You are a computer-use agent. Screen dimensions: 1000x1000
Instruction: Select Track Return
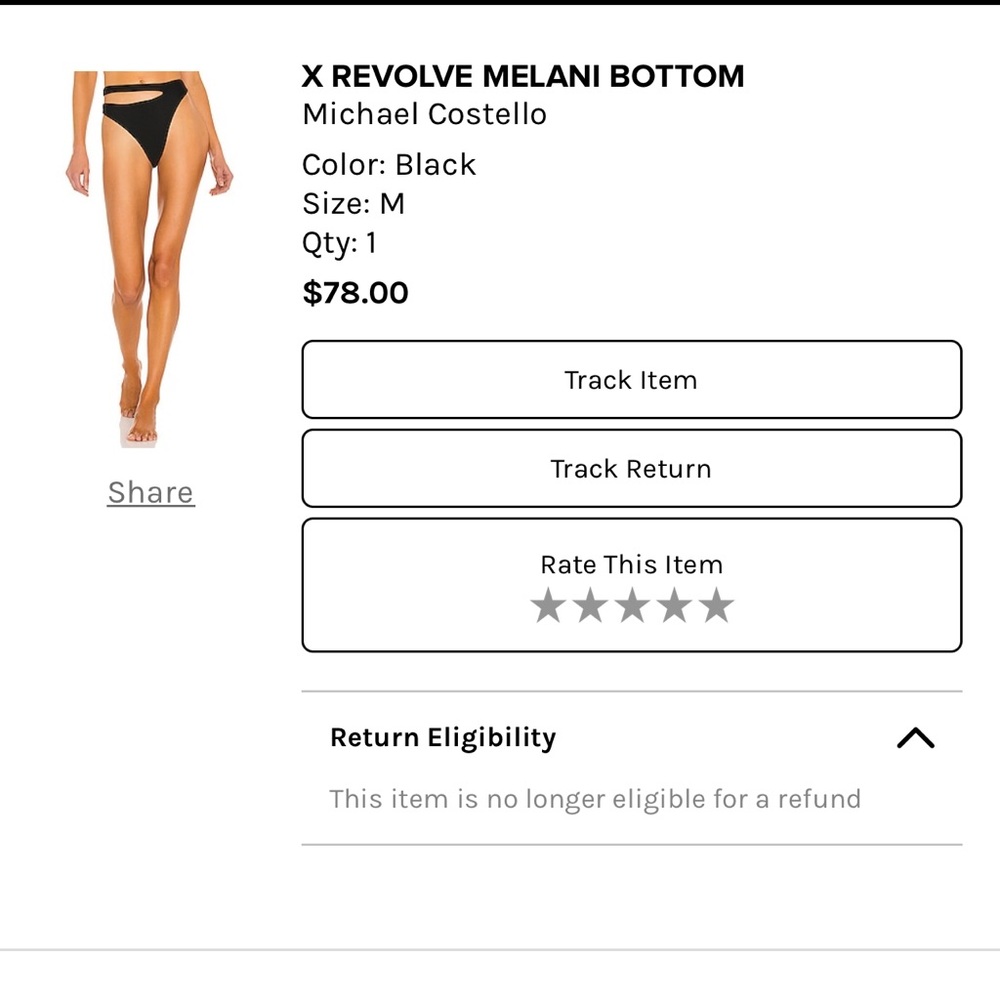[630, 468]
